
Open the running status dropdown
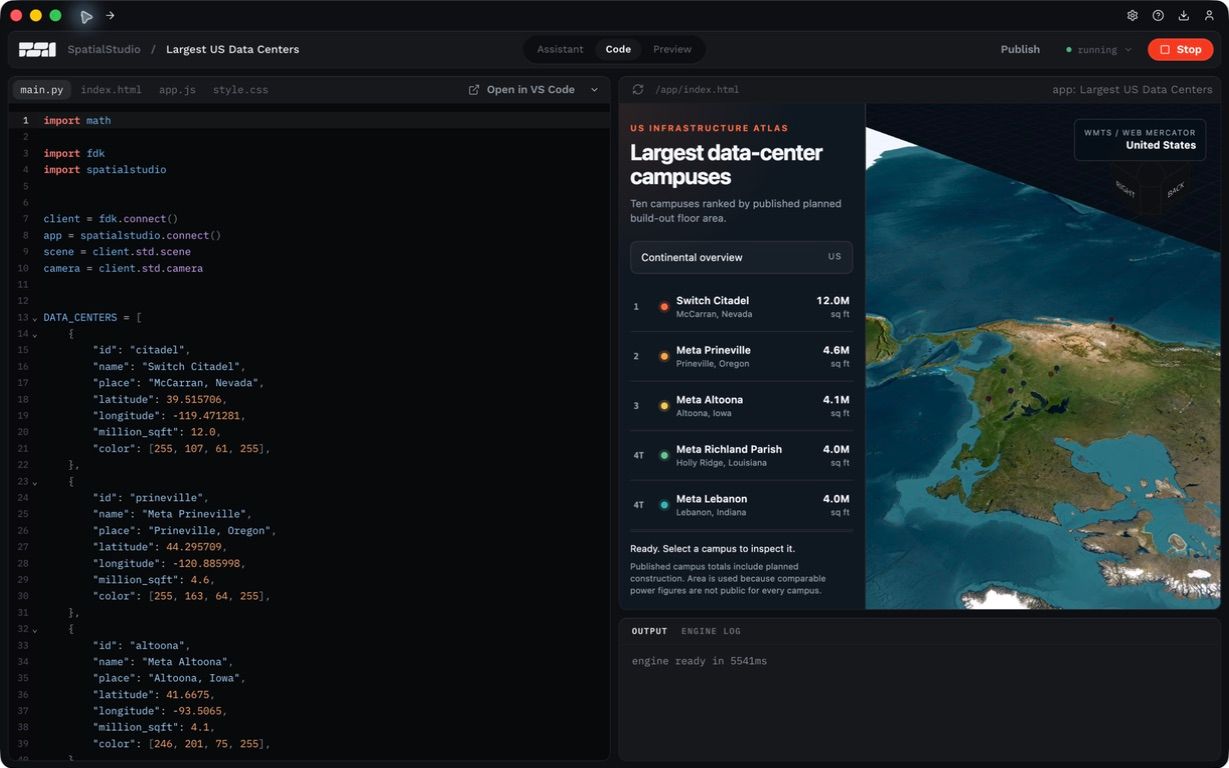point(1098,49)
